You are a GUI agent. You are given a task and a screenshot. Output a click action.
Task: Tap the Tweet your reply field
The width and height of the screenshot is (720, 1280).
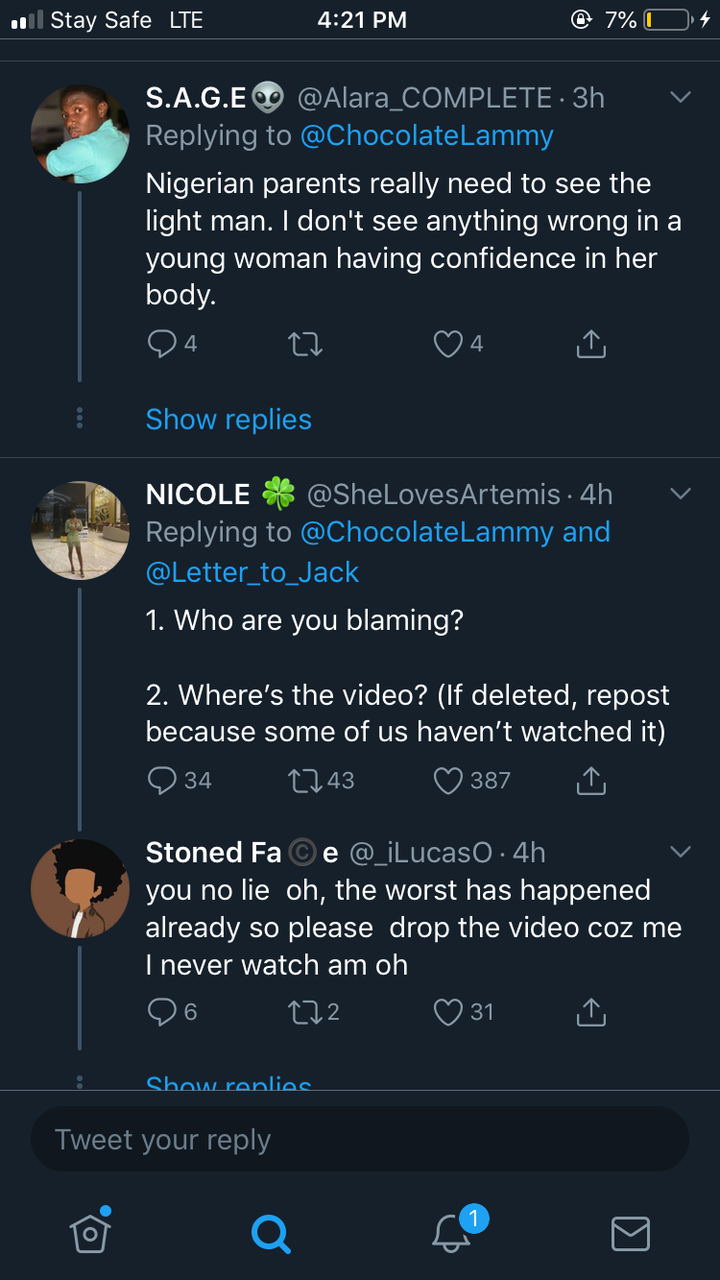coord(360,1139)
